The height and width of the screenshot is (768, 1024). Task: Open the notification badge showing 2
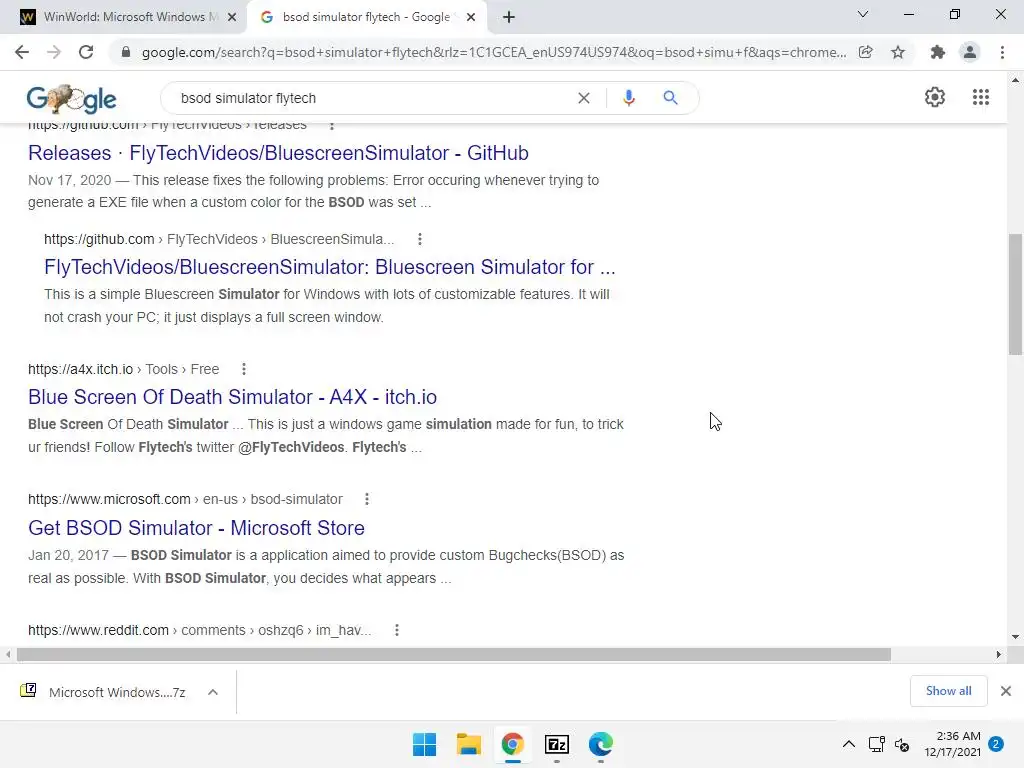tap(996, 744)
